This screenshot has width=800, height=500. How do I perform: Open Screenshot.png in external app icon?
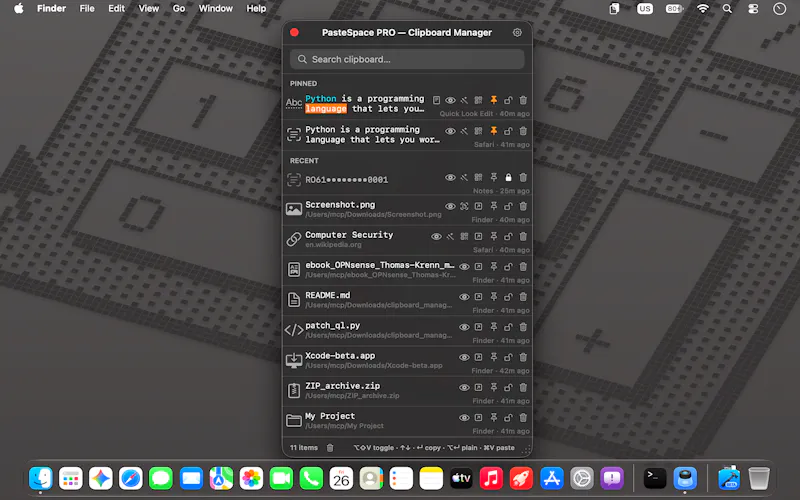click(478, 207)
